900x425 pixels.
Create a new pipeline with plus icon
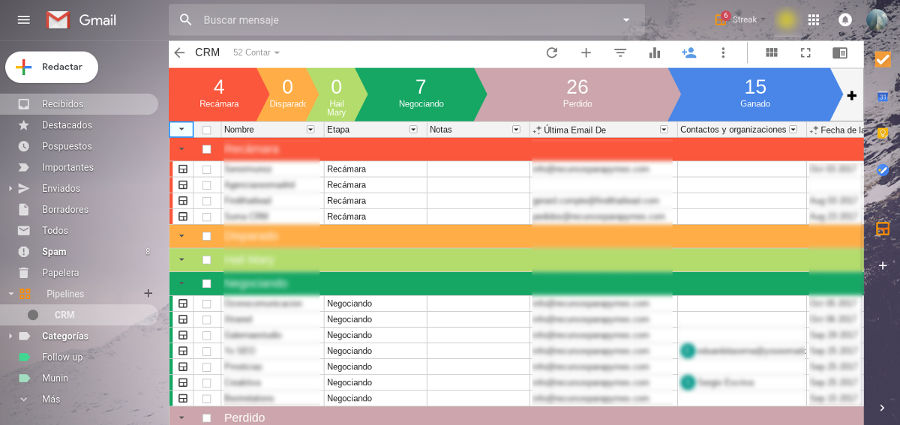click(x=148, y=293)
